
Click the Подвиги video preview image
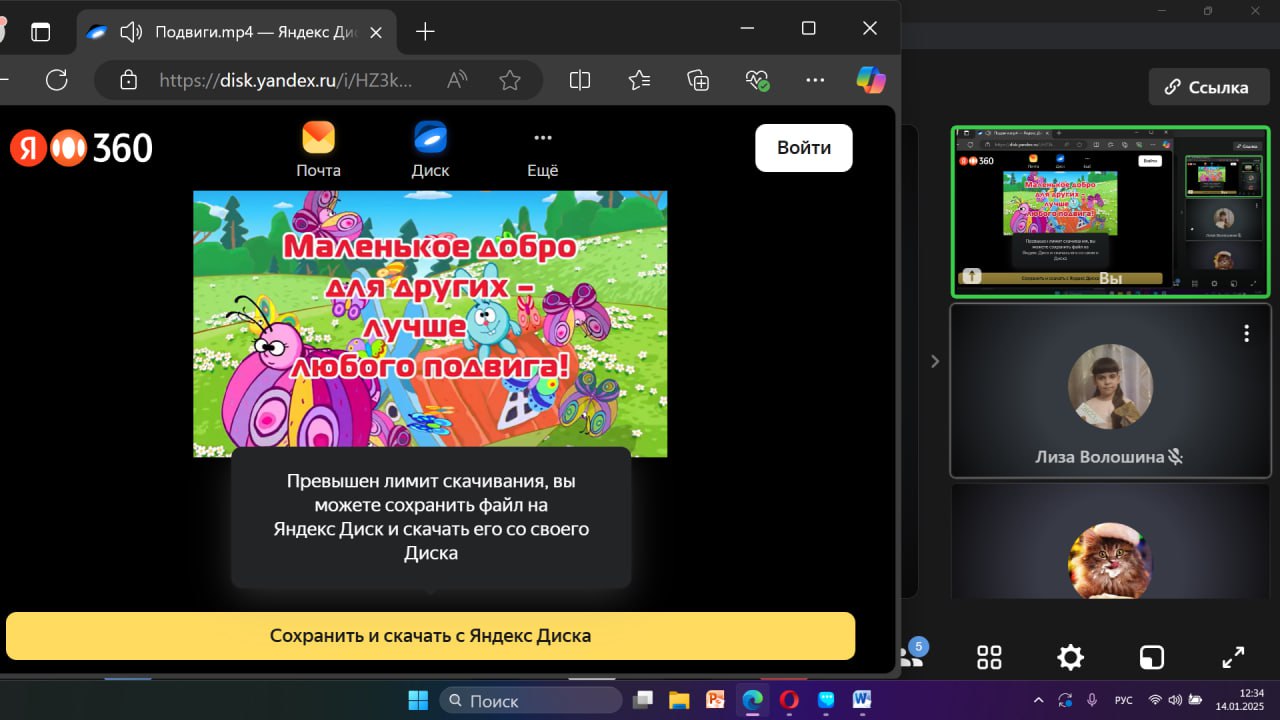pos(430,324)
